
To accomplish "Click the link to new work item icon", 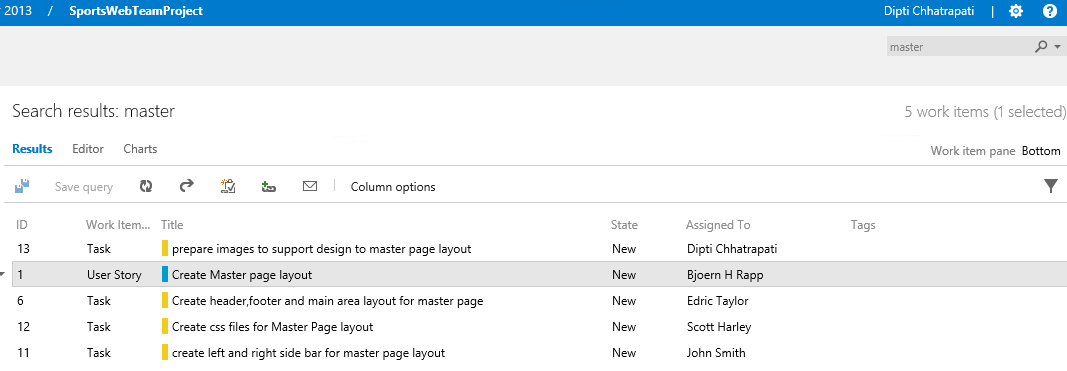I will click(268, 186).
